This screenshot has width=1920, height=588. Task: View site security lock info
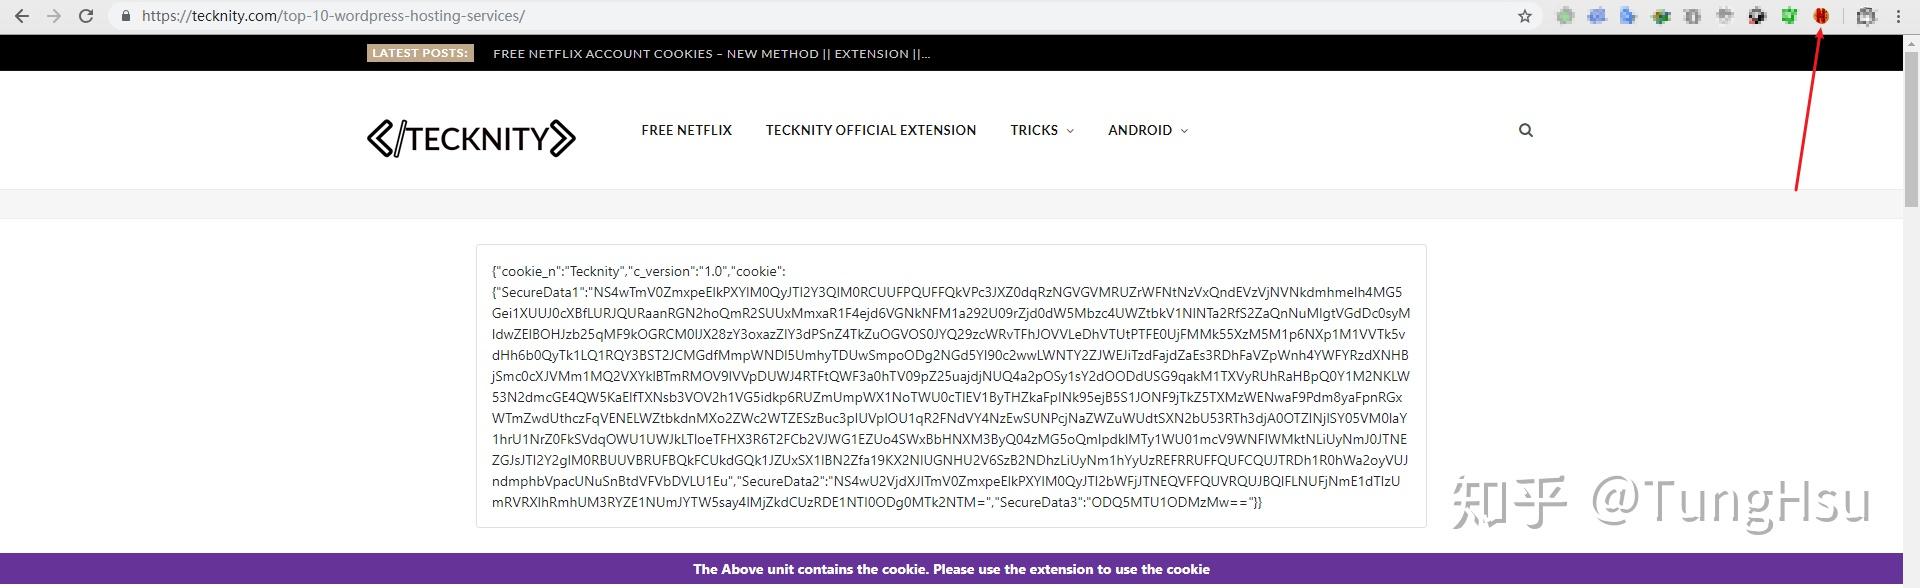click(125, 16)
